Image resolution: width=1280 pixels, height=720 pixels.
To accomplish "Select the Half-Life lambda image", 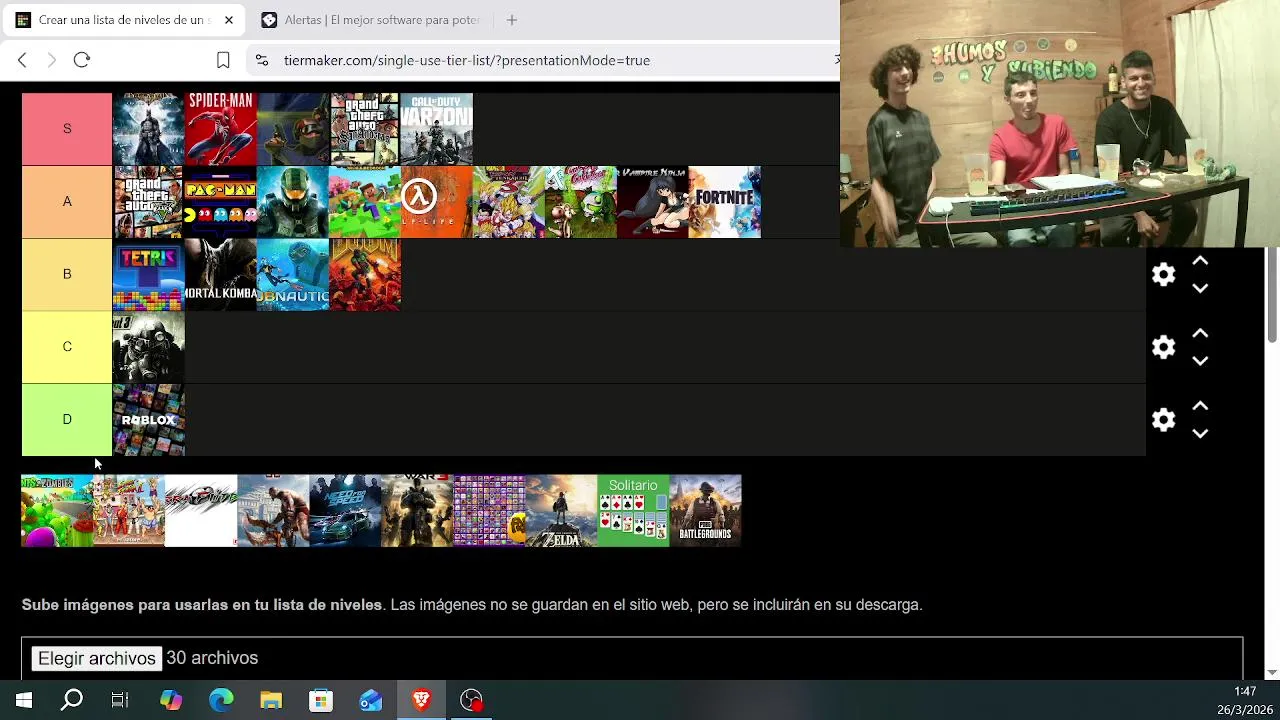I will pyautogui.click(x=437, y=202).
